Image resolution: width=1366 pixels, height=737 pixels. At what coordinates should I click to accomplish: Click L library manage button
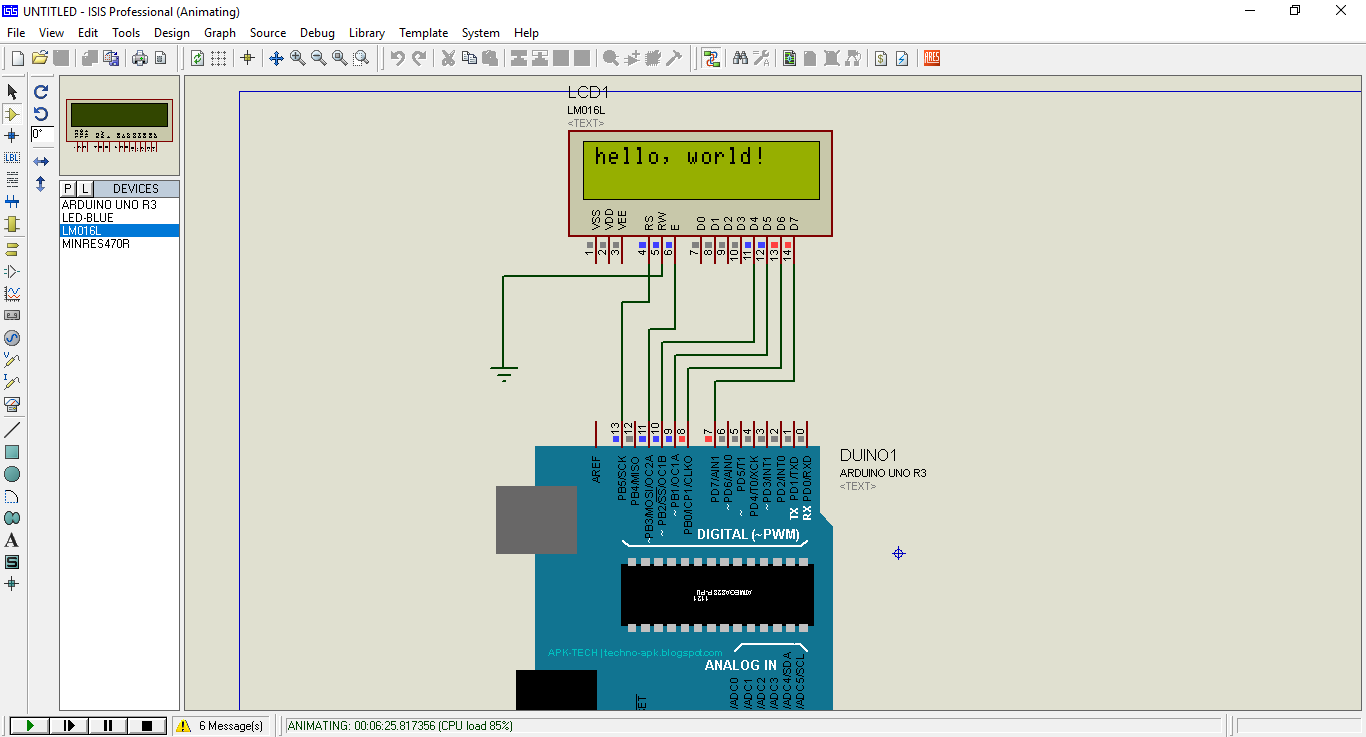85,189
